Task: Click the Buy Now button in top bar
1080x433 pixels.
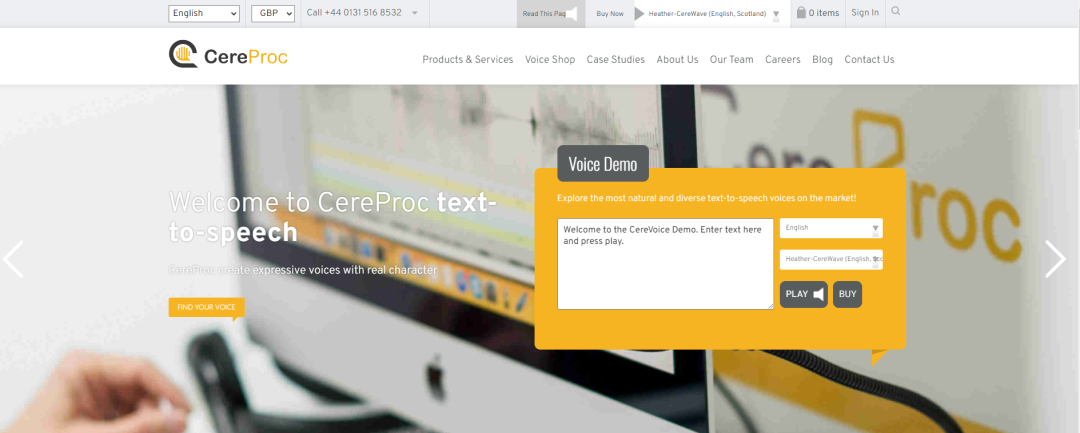Action: [x=610, y=14]
